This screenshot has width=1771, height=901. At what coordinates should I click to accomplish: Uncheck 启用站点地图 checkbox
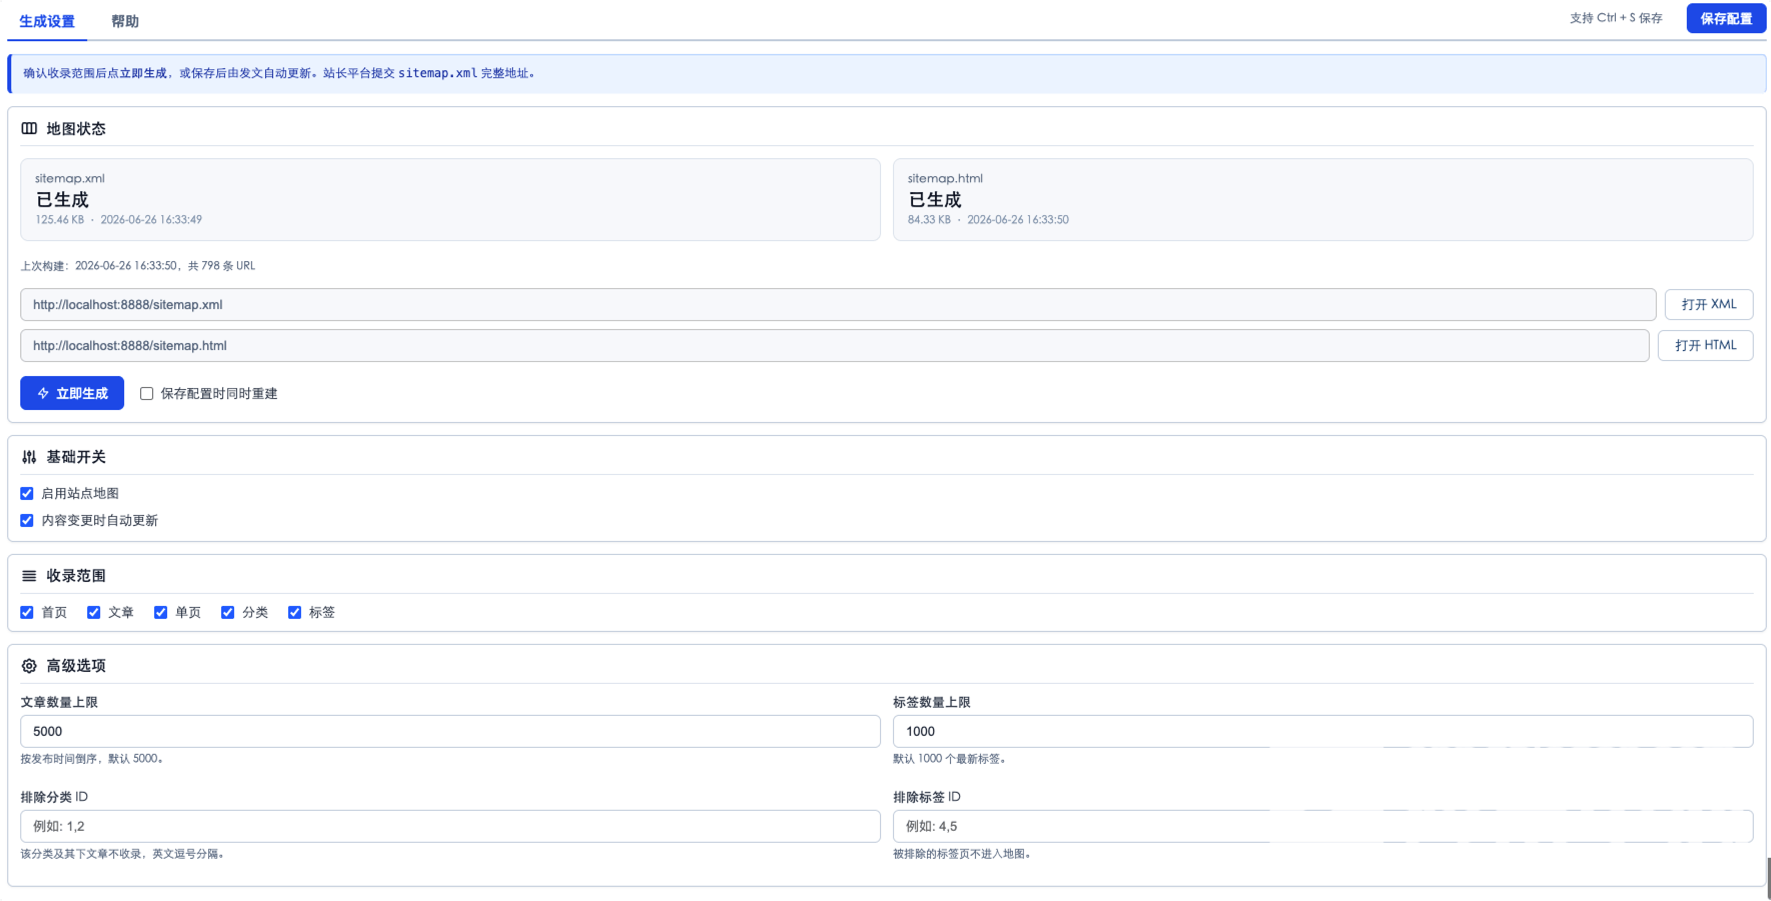click(27, 493)
